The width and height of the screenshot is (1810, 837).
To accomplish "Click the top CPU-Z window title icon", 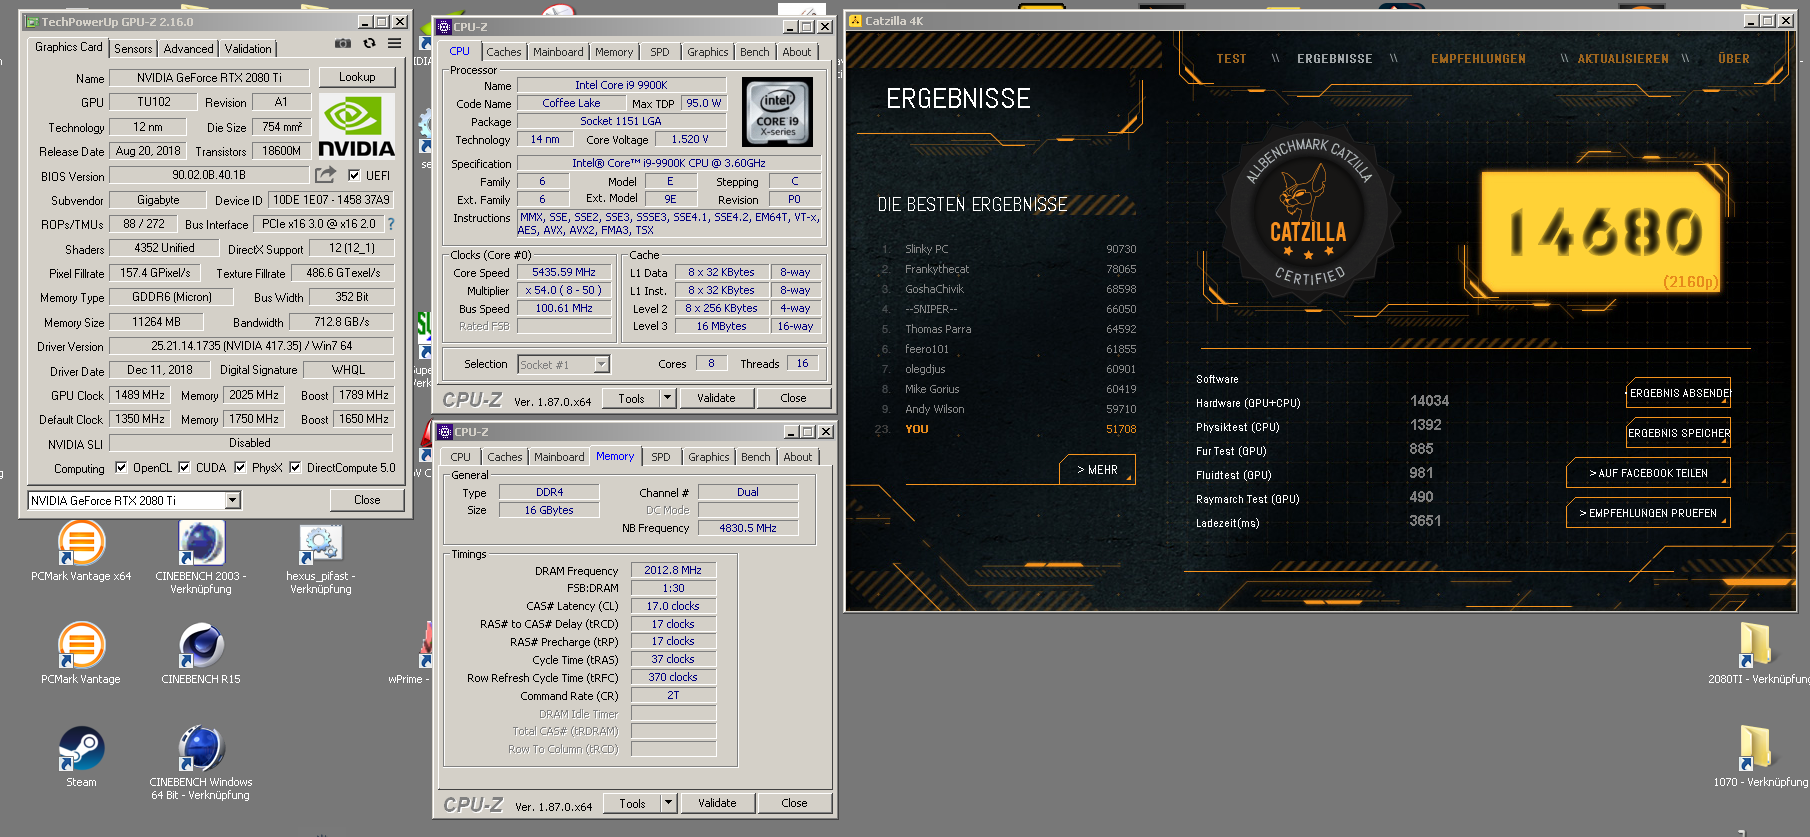I will tap(445, 27).
